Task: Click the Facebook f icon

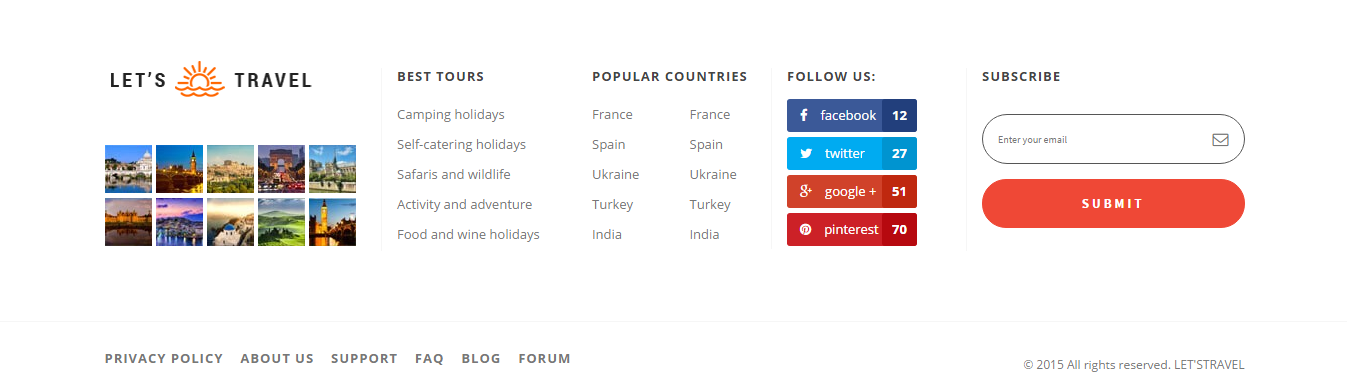Action: (804, 115)
